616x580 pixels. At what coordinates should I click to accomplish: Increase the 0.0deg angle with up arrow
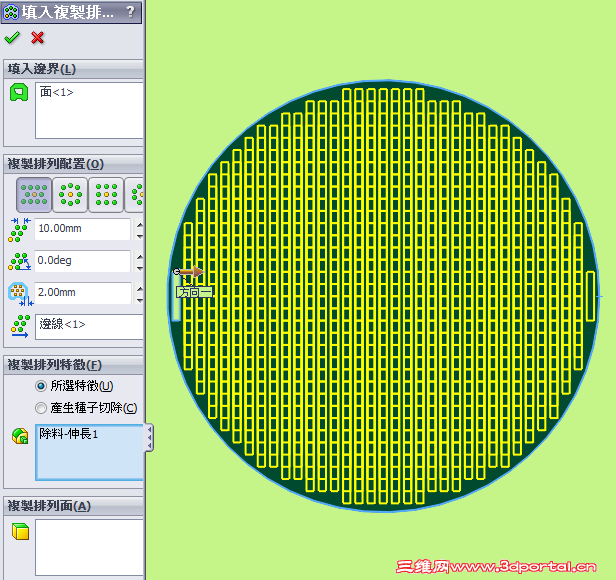(x=139, y=256)
